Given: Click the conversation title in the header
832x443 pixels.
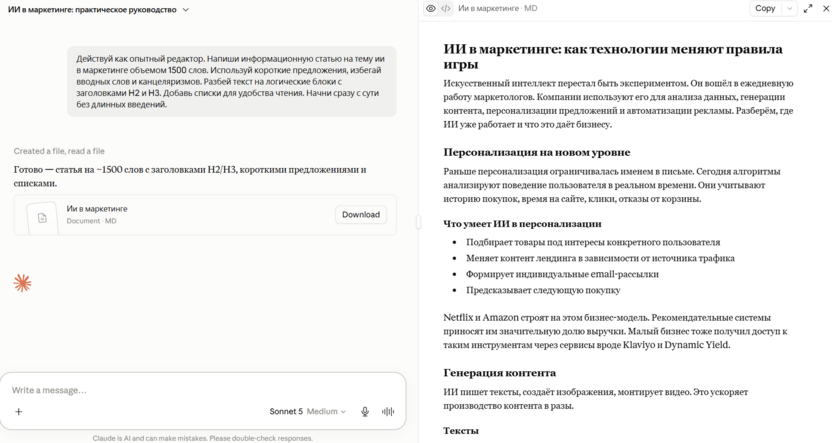Looking at the screenshot, I should tap(92, 10).
